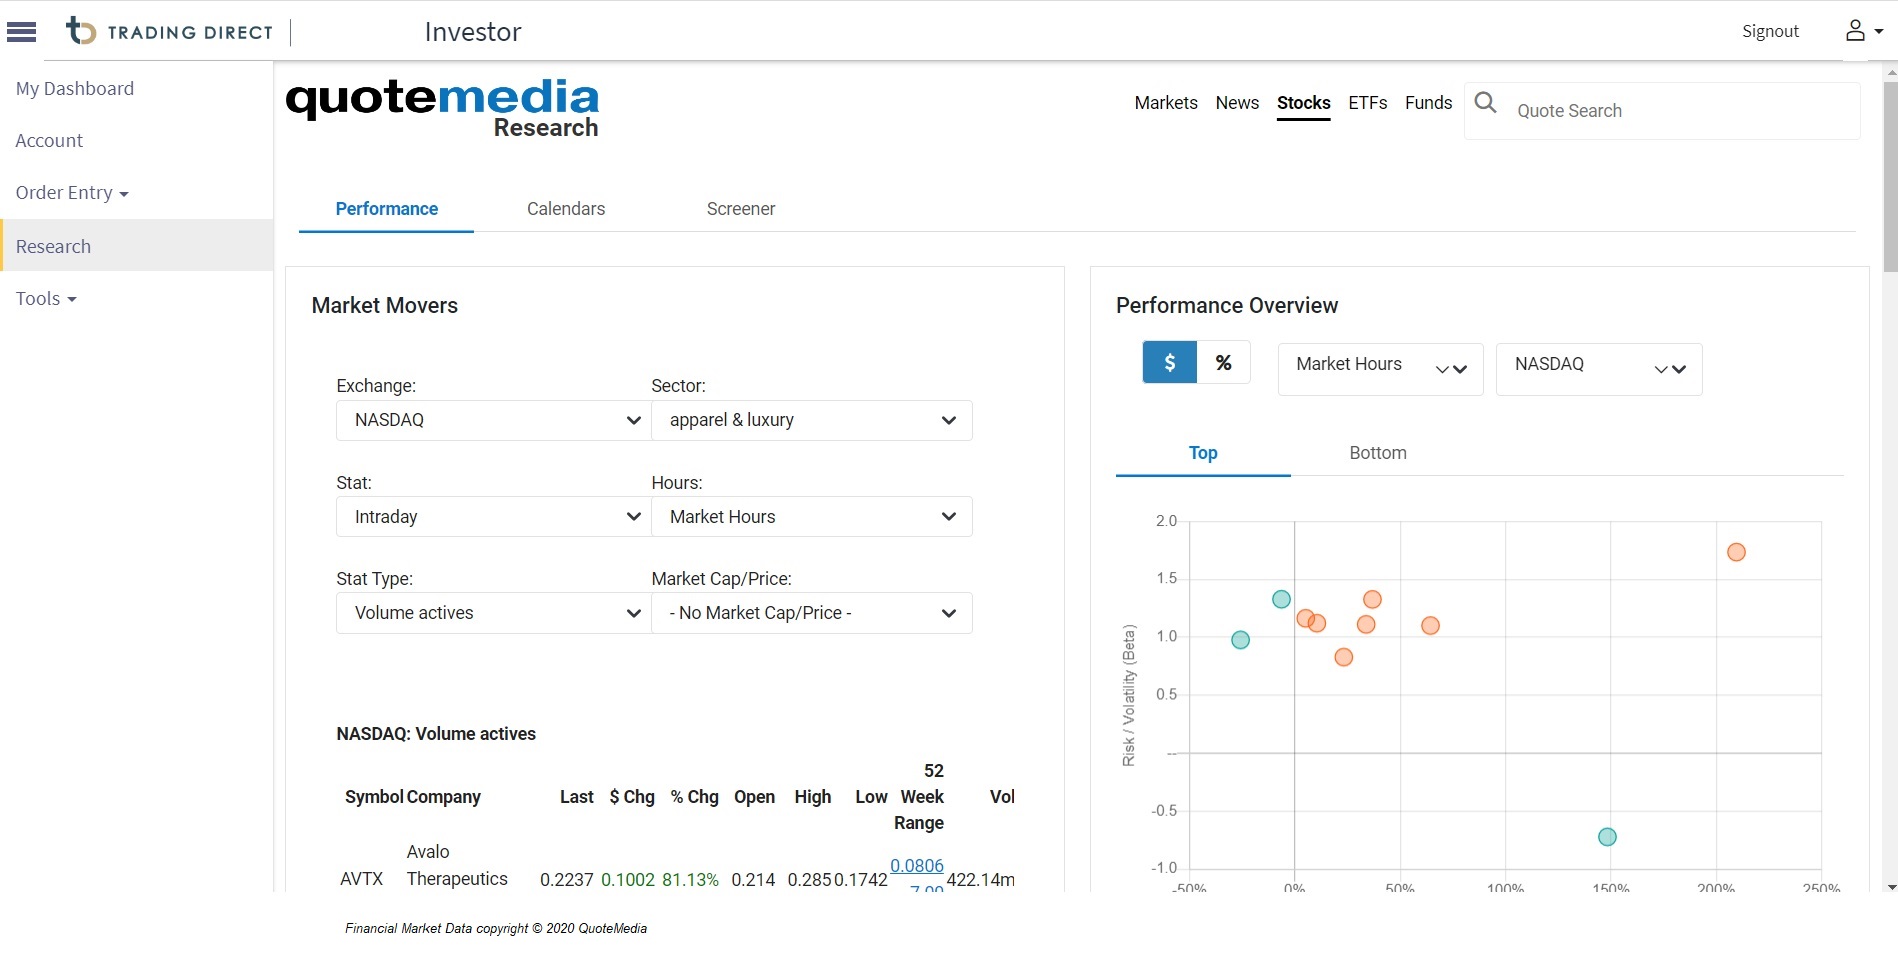Switch to the Calendars tab
This screenshot has height=960, width=1898.
click(x=566, y=209)
